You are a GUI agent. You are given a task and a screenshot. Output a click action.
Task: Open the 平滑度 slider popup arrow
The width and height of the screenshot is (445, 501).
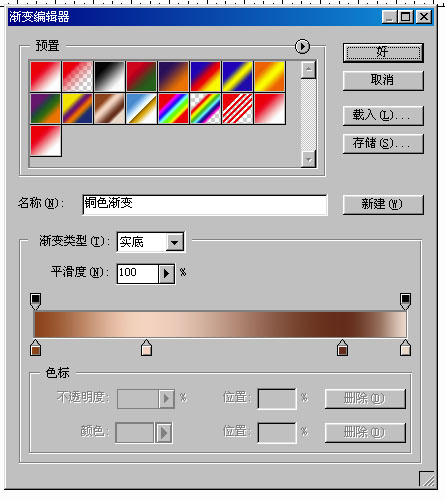(166, 274)
